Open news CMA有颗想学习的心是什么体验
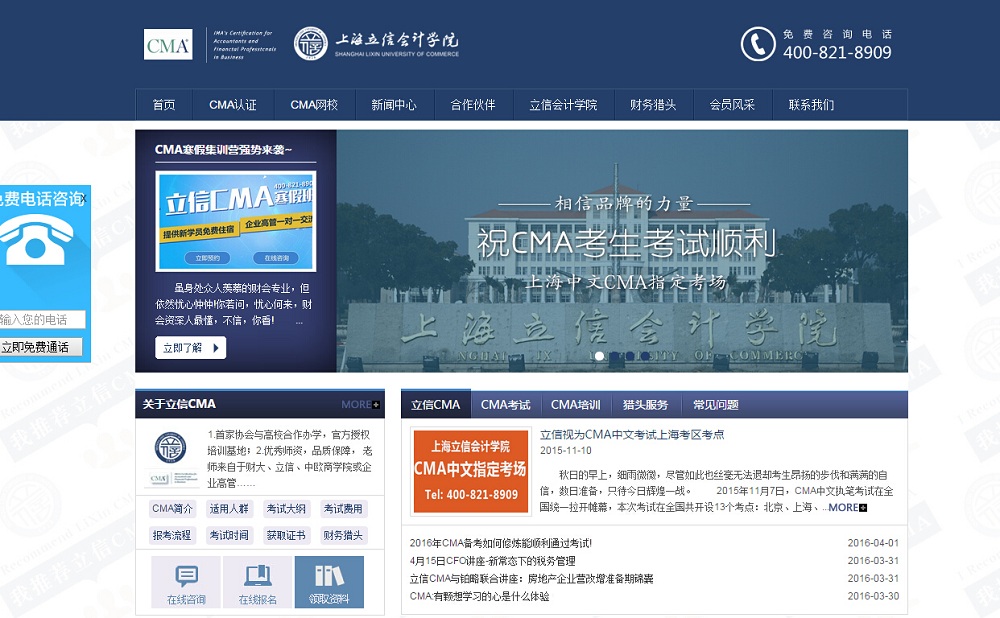 point(480,597)
